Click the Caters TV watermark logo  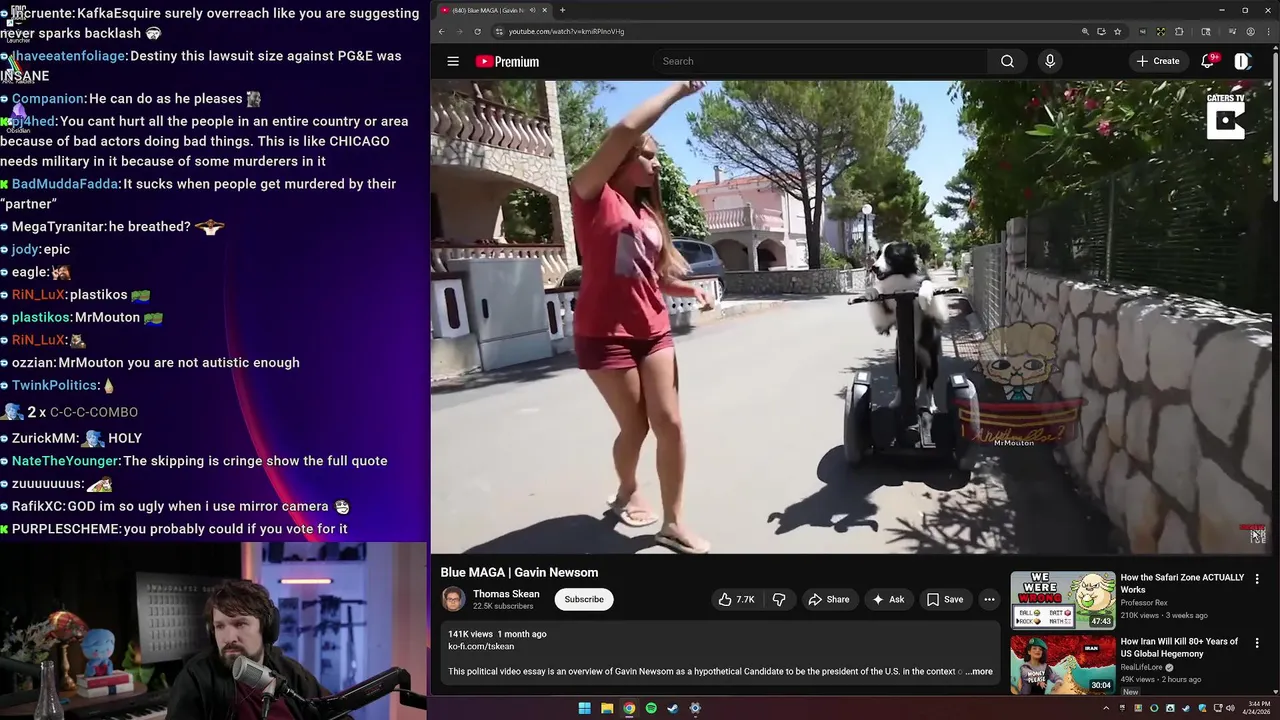[x=1225, y=116]
